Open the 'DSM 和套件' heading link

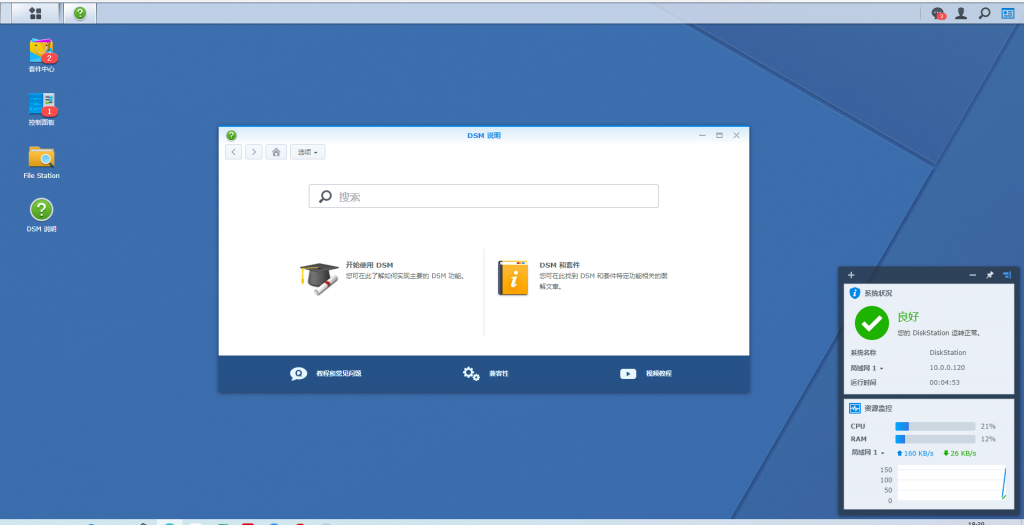tap(560, 265)
